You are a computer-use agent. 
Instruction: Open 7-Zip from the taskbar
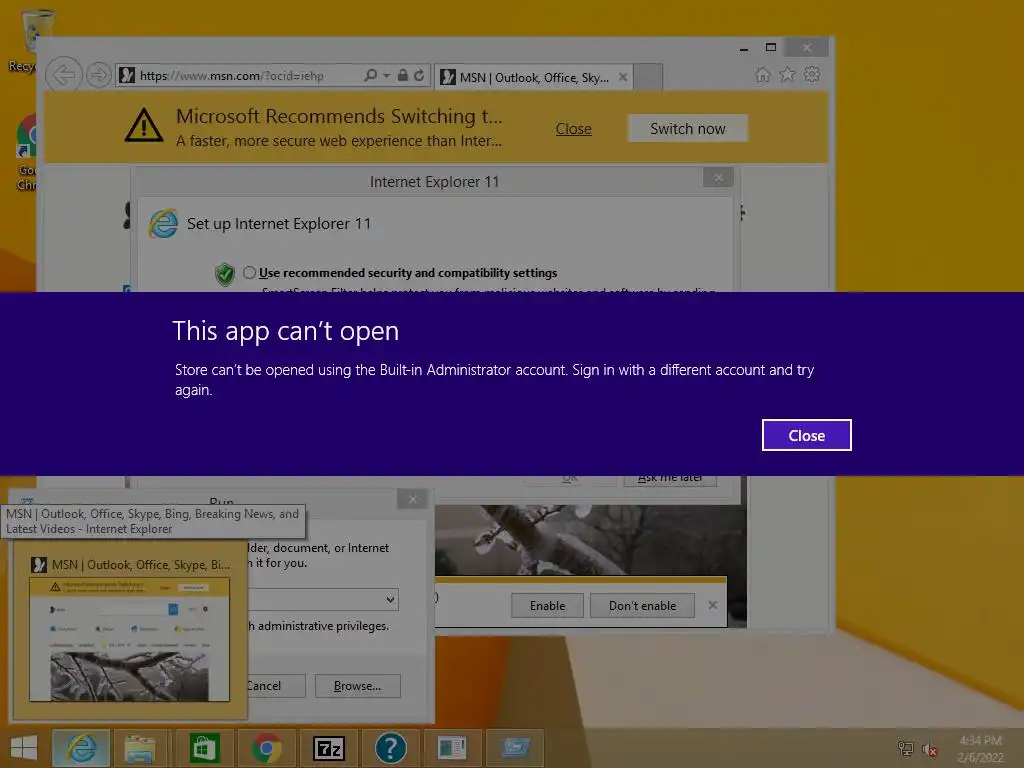point(328,748)
